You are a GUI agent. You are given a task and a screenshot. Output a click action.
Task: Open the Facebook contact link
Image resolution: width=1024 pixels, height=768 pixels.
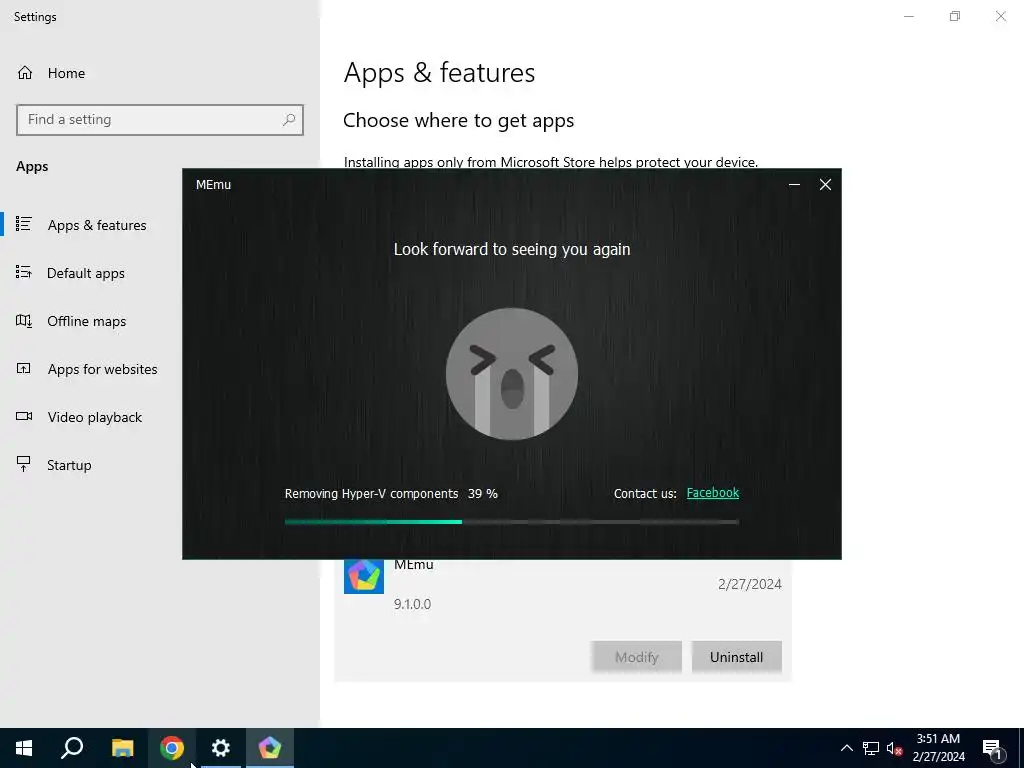pos(712,493)
